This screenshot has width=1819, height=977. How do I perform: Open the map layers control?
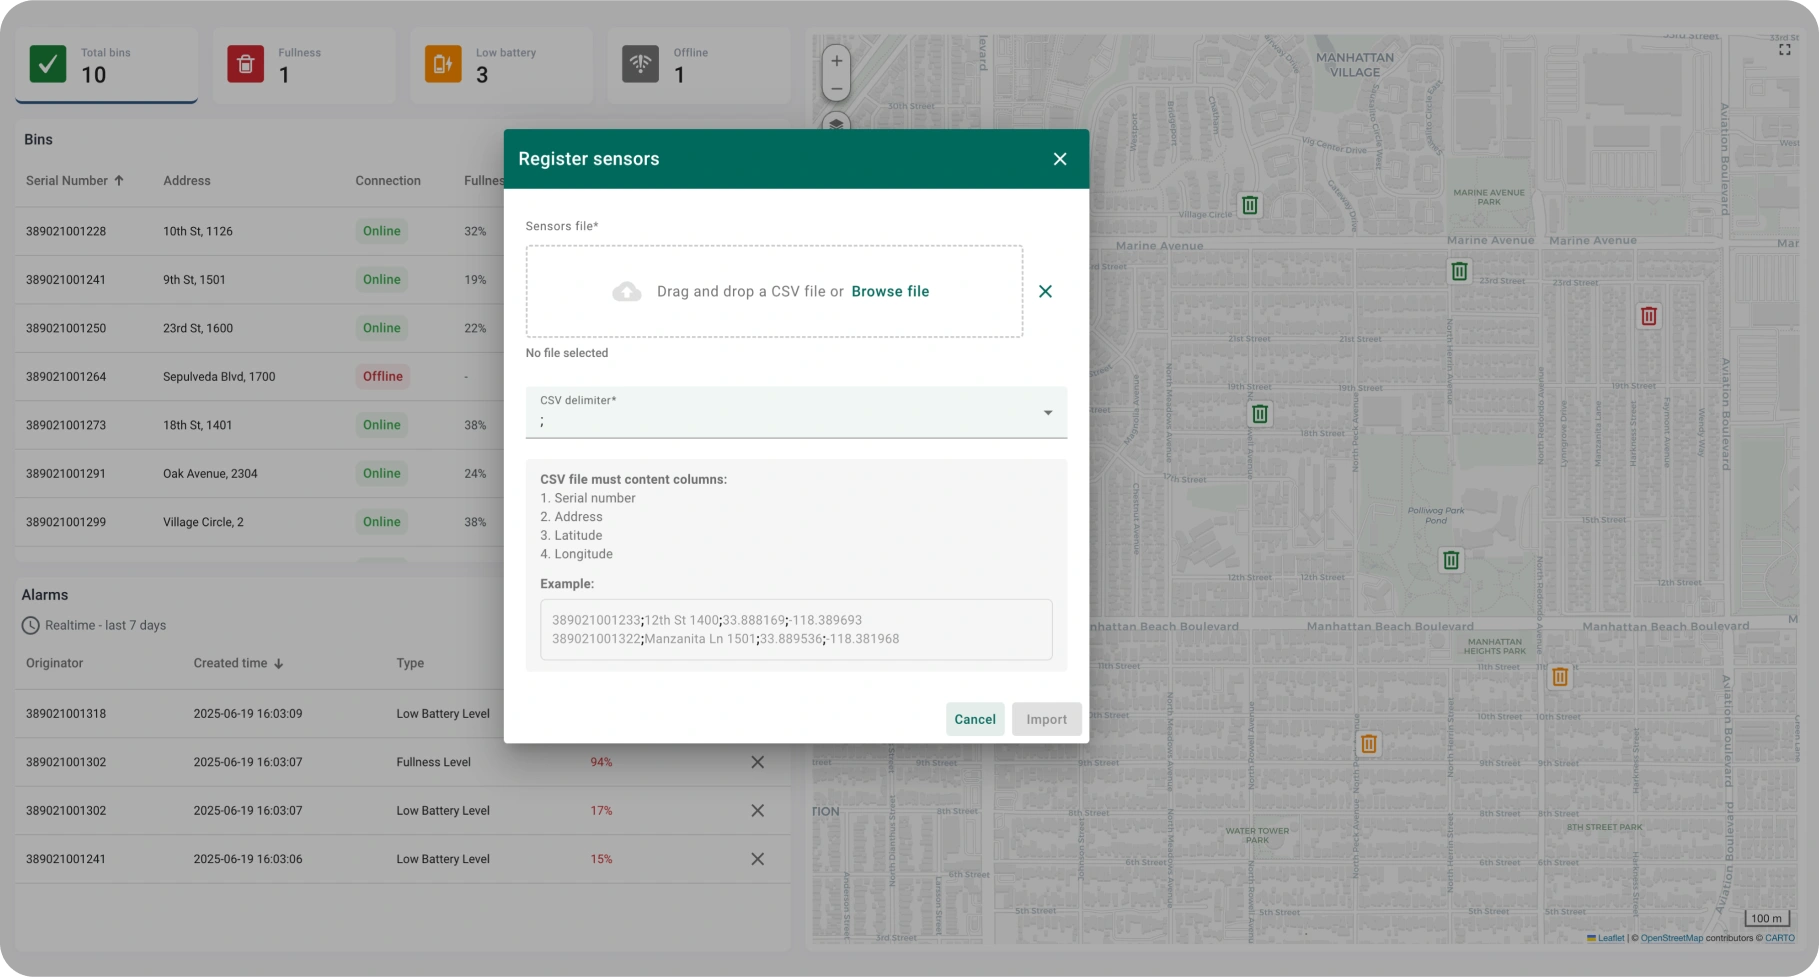click(835, 125)
